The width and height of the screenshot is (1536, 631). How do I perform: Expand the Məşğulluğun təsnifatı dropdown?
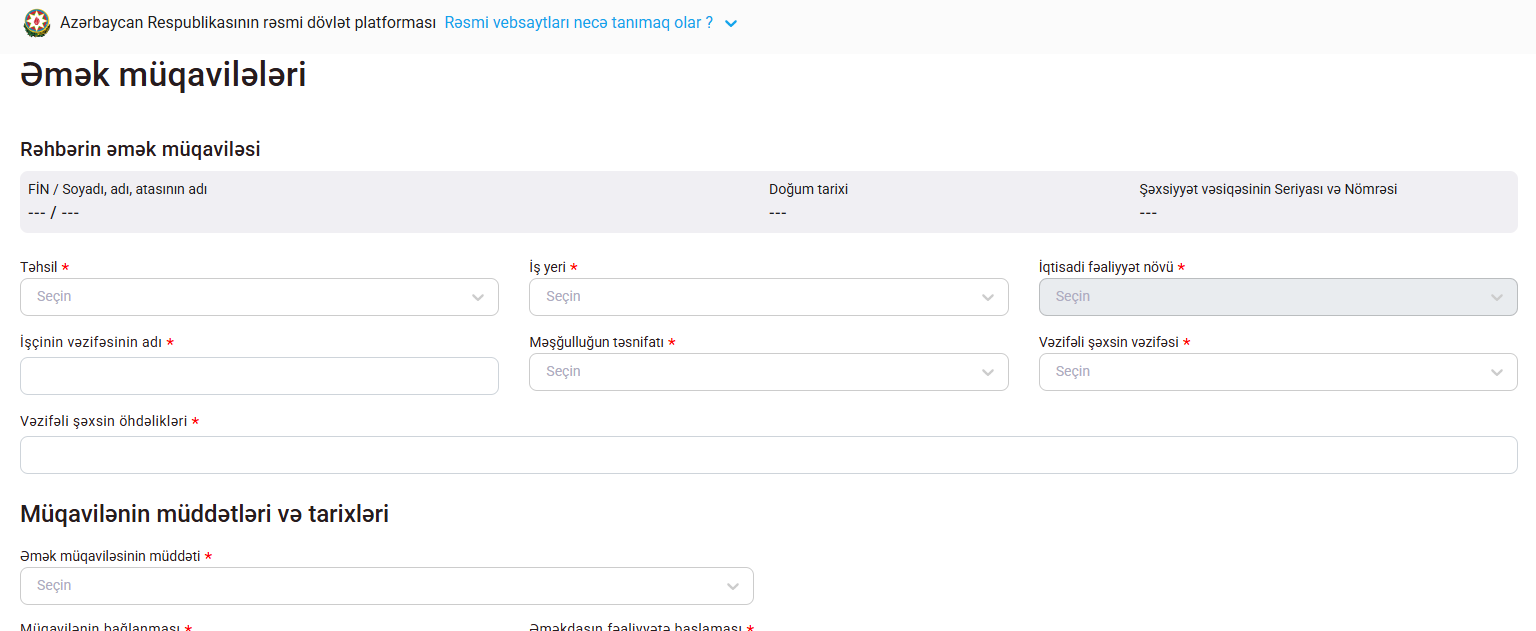pyautogui.click(x=767, y=372)
